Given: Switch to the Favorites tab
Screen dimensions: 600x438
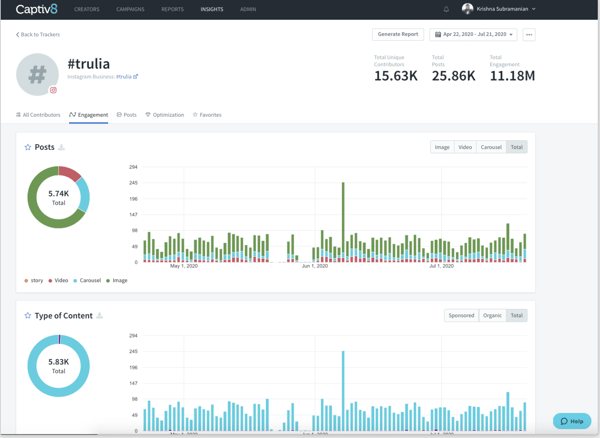Looking at the screenshot, I should pos(207,115).
